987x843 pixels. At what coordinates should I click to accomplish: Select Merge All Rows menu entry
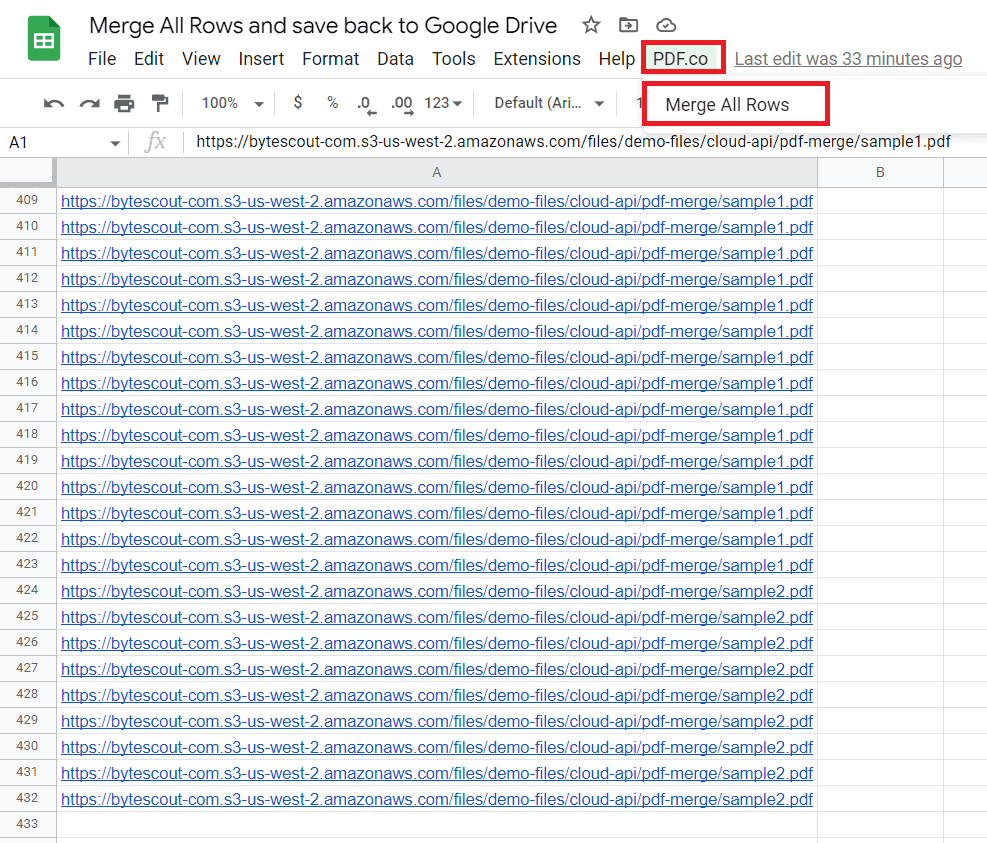727,105
